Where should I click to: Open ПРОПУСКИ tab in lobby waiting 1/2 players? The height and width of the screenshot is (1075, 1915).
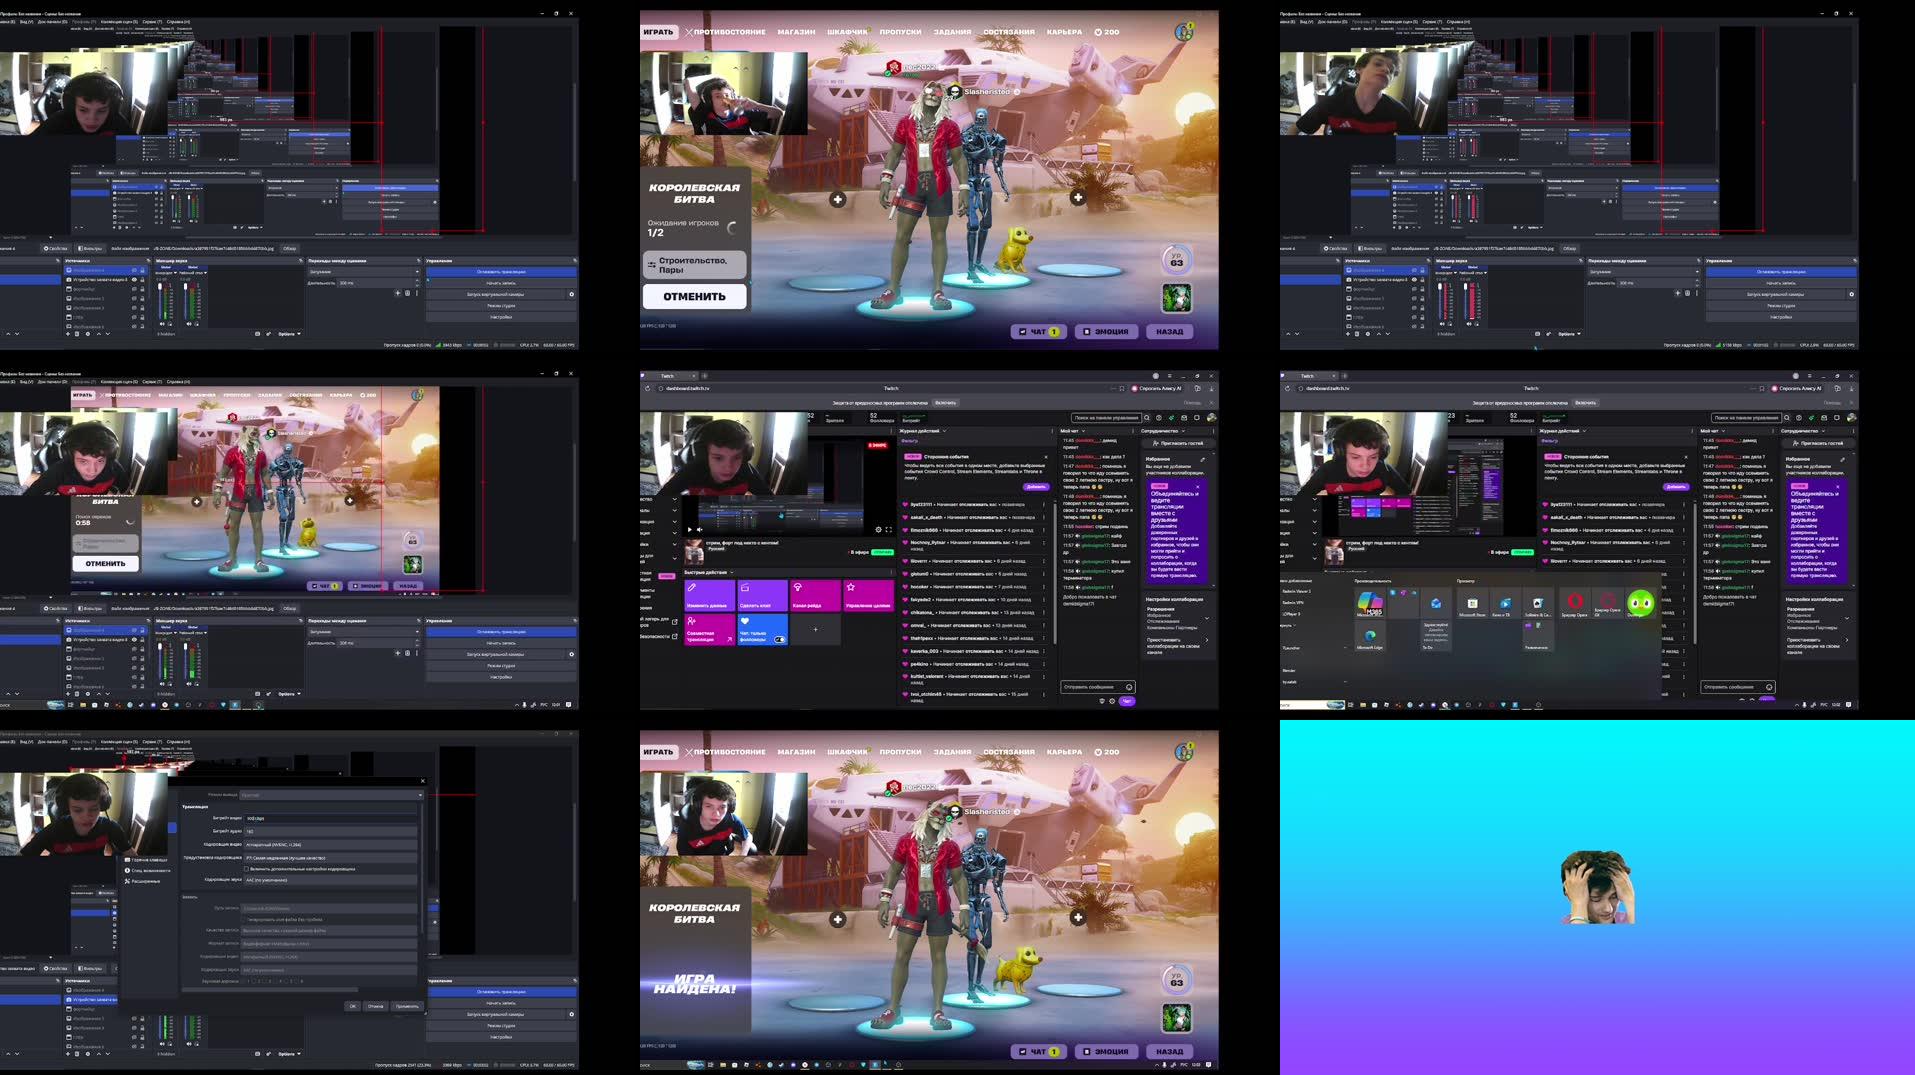900,32
